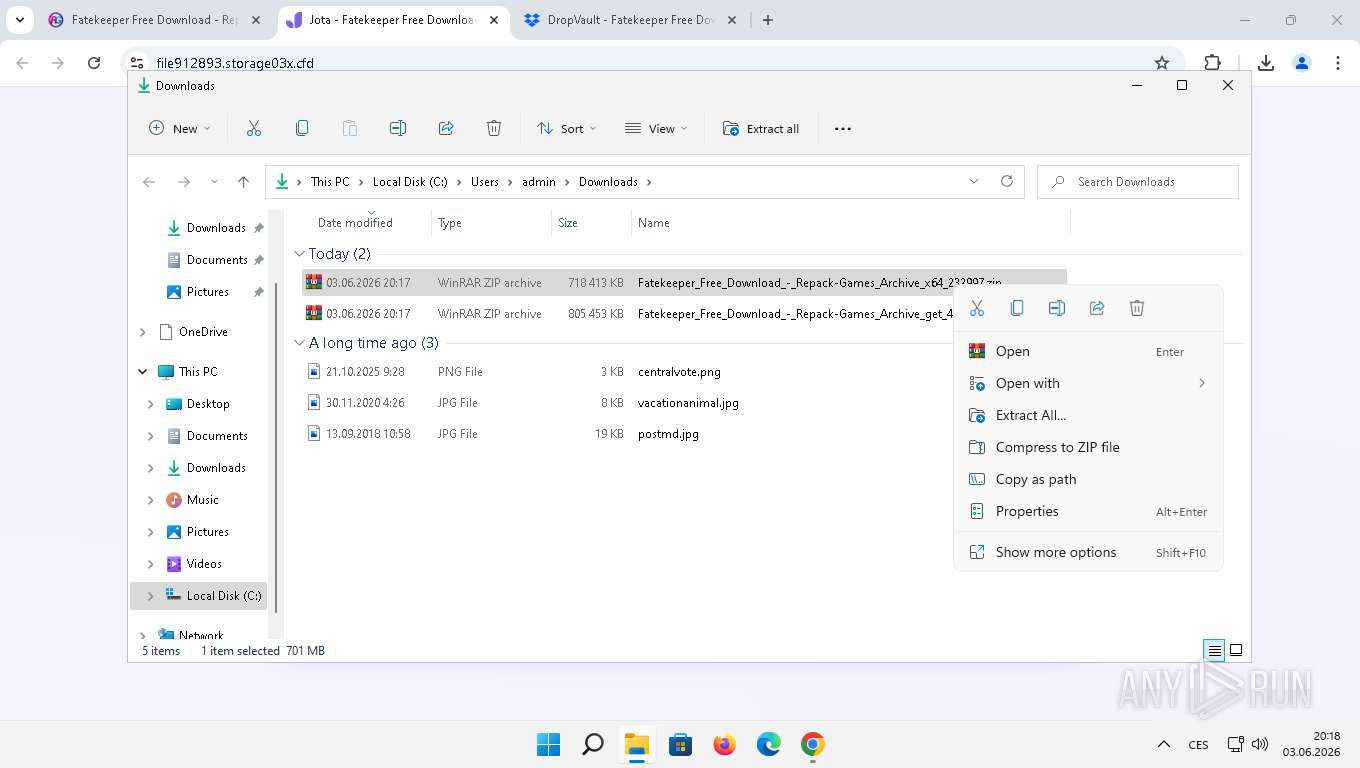Go up one folder level
1360x768 pixels.
(243, 182)
